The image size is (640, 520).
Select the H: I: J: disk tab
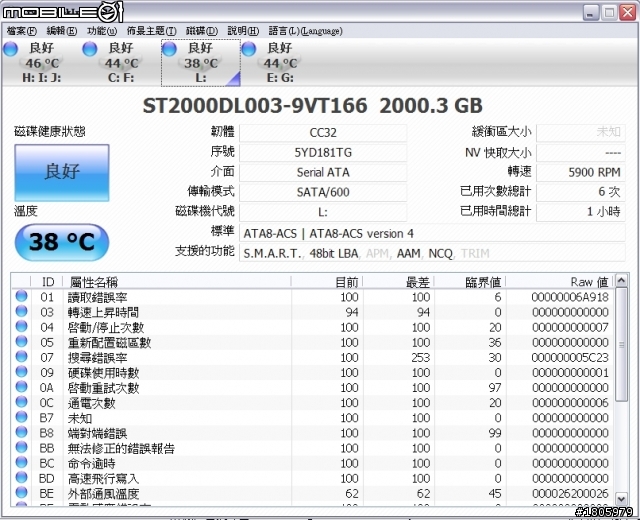41,62
